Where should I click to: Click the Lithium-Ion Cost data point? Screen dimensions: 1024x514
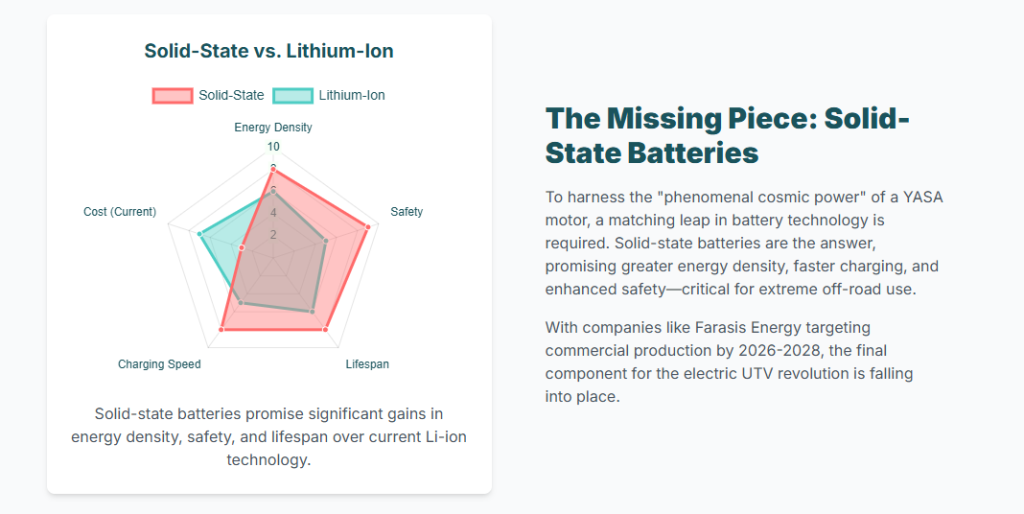click(199, 234)
